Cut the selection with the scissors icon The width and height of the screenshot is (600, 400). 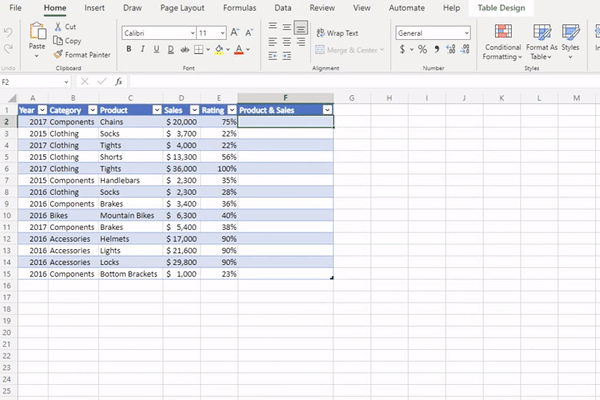(x=58, y=26)
